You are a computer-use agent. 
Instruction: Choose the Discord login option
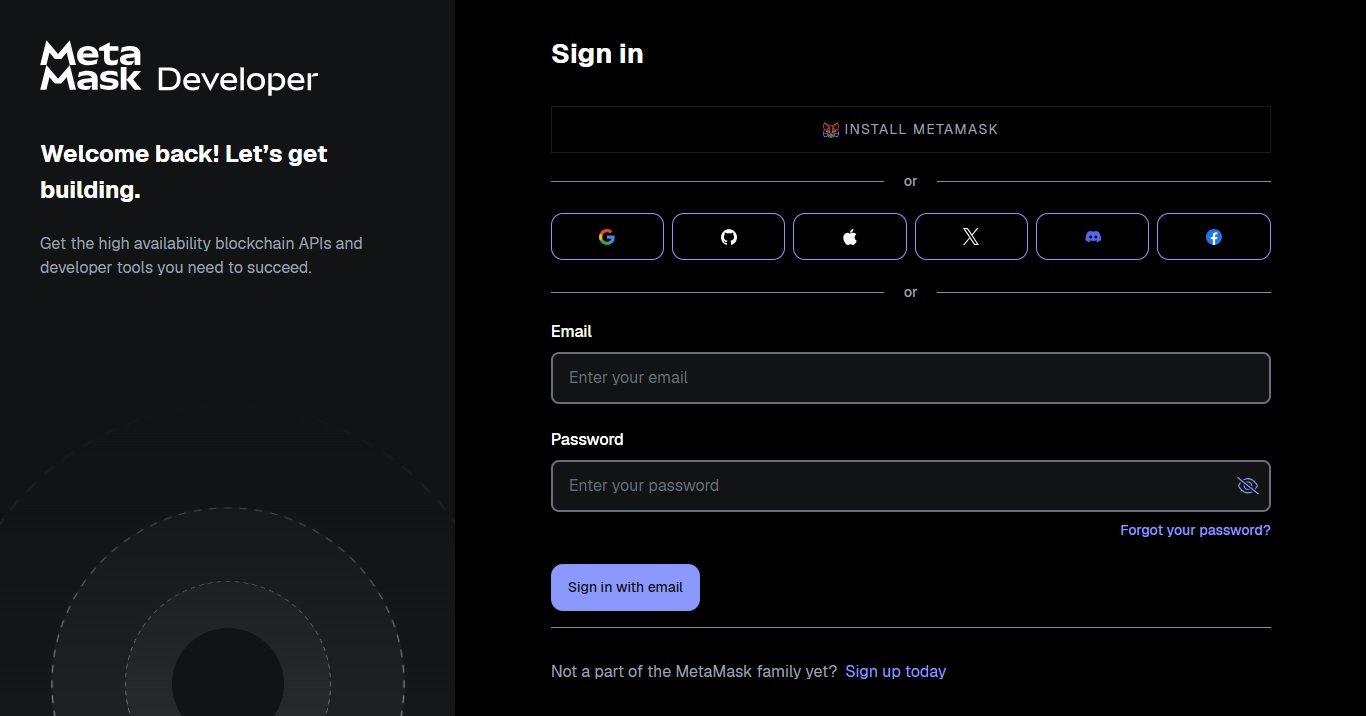pyautogui.click(x=1092, y=236)
